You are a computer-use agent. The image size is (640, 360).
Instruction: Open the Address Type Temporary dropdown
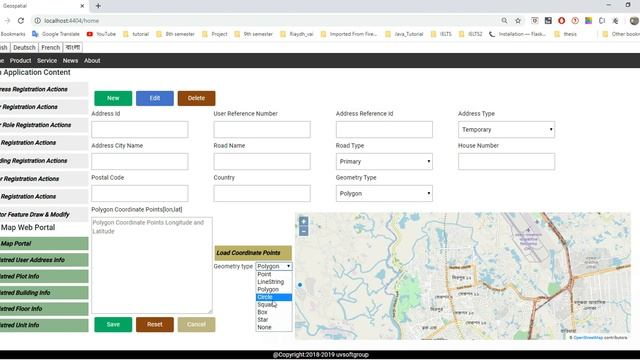(x=506, y=129)
